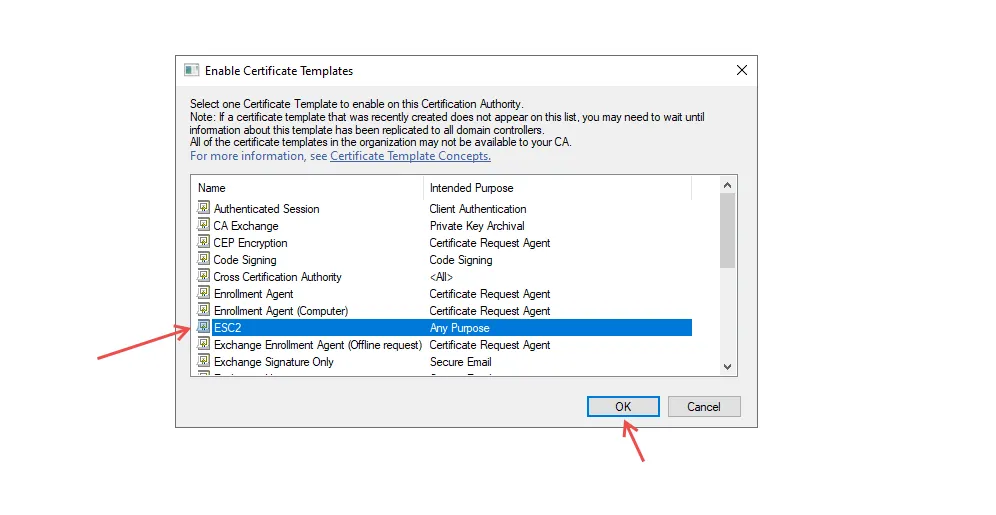Viewport: 996px width, 515px height.
Task: Click the ESC2 template icon
Action: click(x=204, y=327)
